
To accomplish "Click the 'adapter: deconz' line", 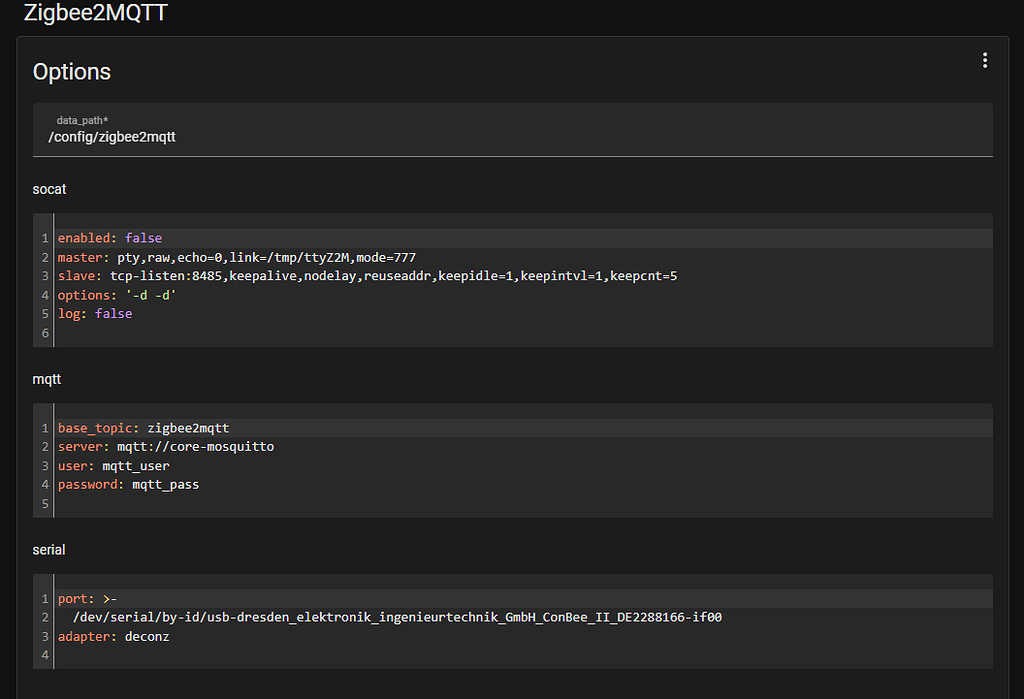I will [x=114, y=636].
